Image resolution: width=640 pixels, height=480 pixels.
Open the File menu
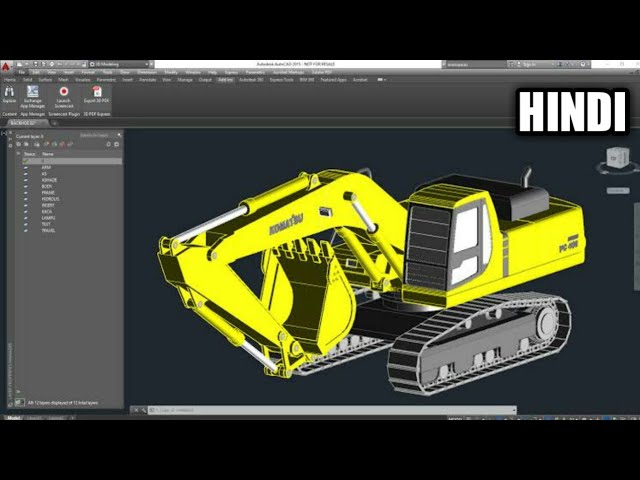coord(21,72)
